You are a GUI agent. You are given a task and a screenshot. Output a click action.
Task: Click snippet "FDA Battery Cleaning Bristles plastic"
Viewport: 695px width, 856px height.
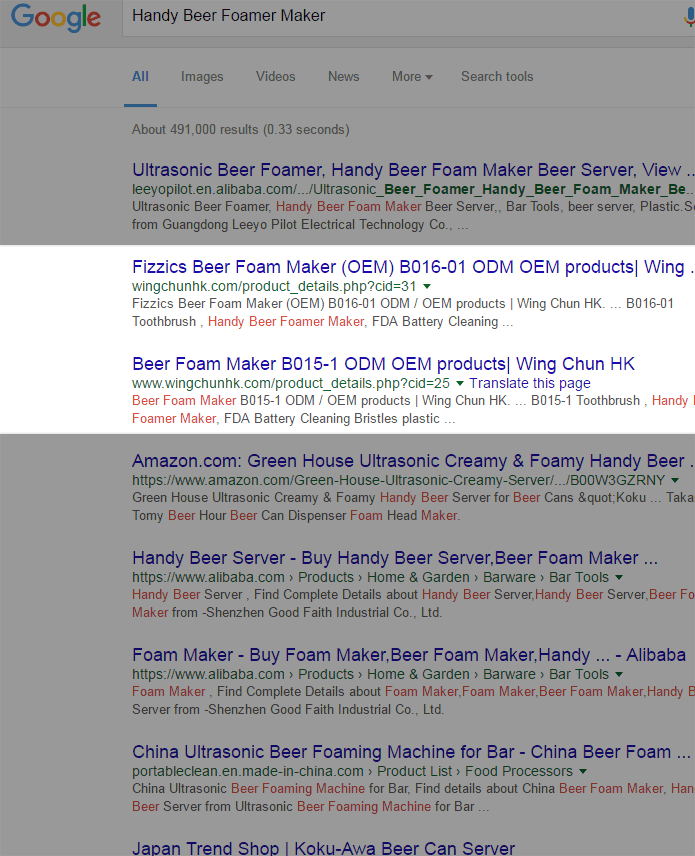413,409
